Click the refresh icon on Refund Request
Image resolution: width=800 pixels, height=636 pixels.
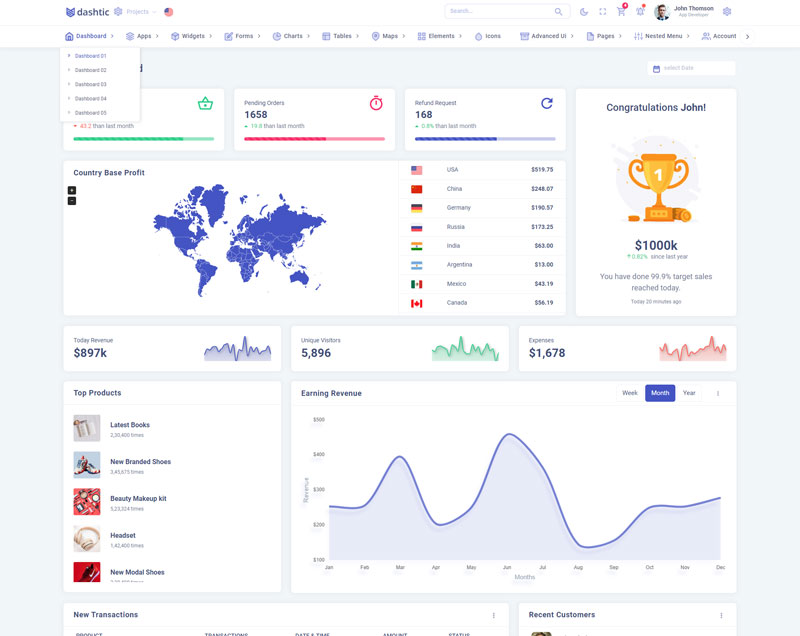(x=547, y=104)
